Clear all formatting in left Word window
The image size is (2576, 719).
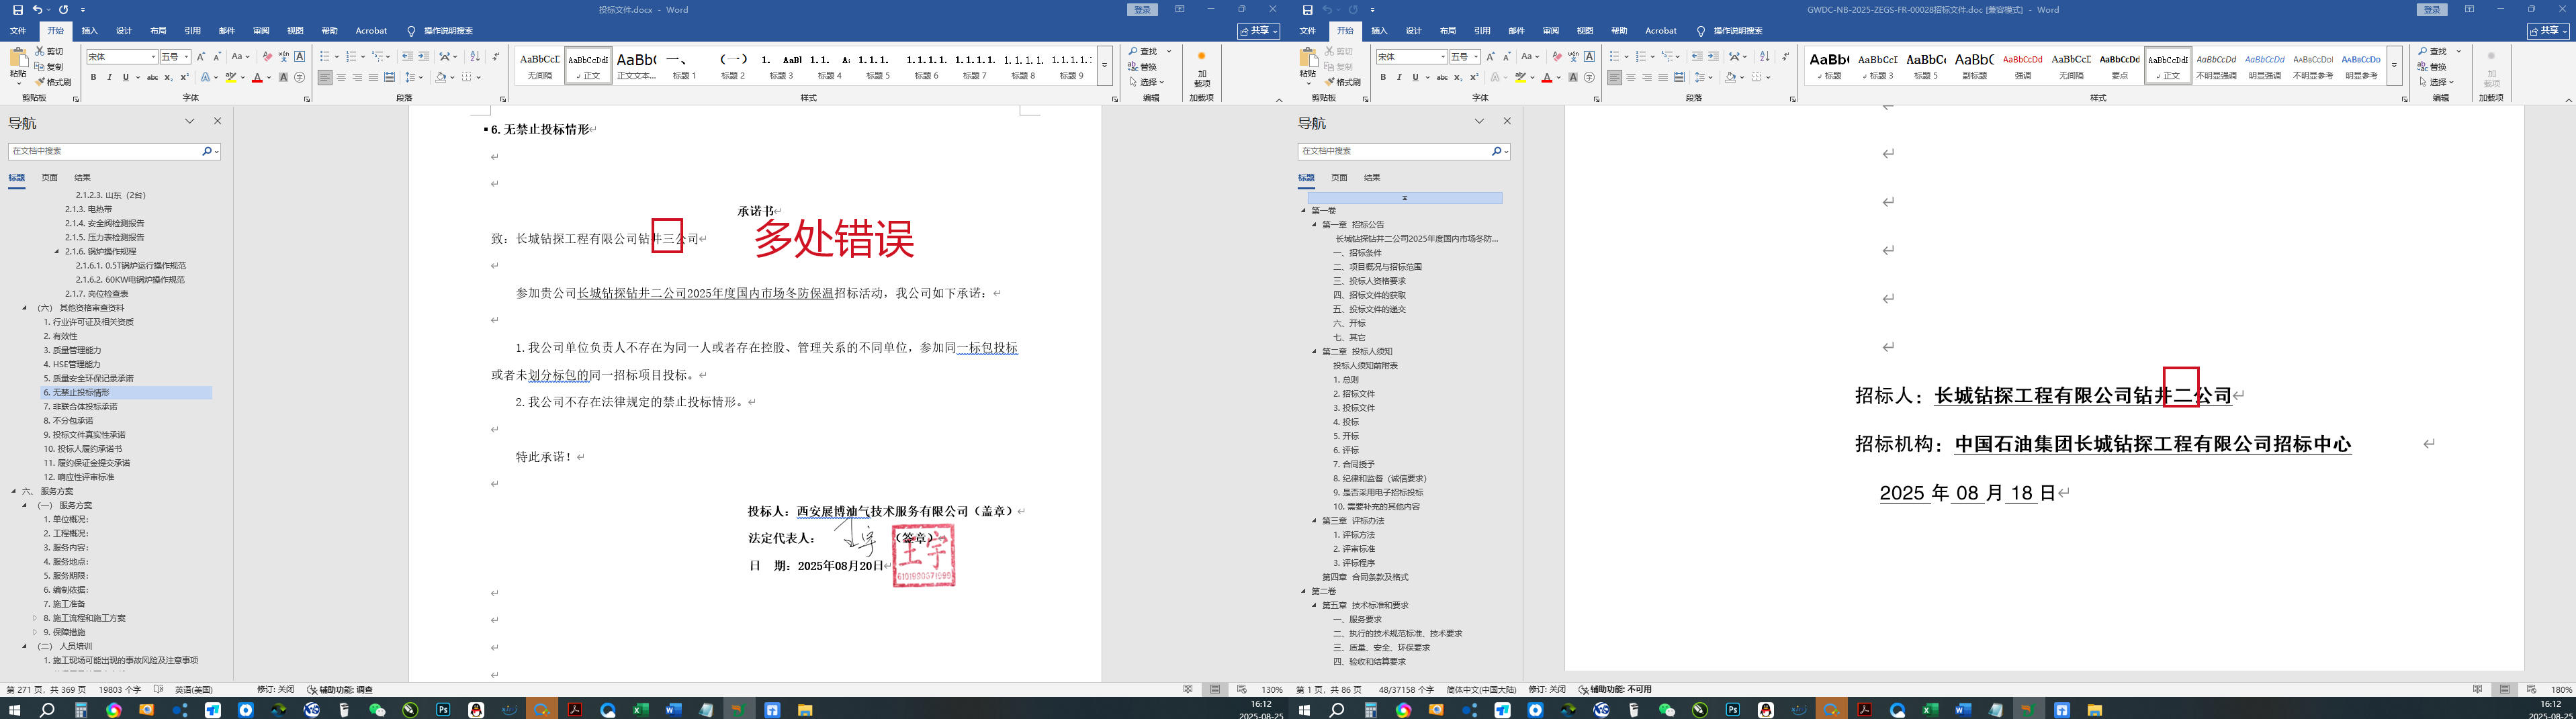click(267, 57)
